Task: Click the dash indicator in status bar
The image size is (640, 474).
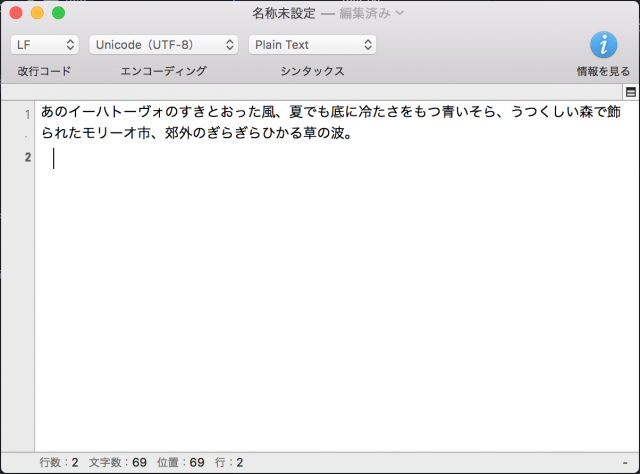Action: click(x=625, y=463)
